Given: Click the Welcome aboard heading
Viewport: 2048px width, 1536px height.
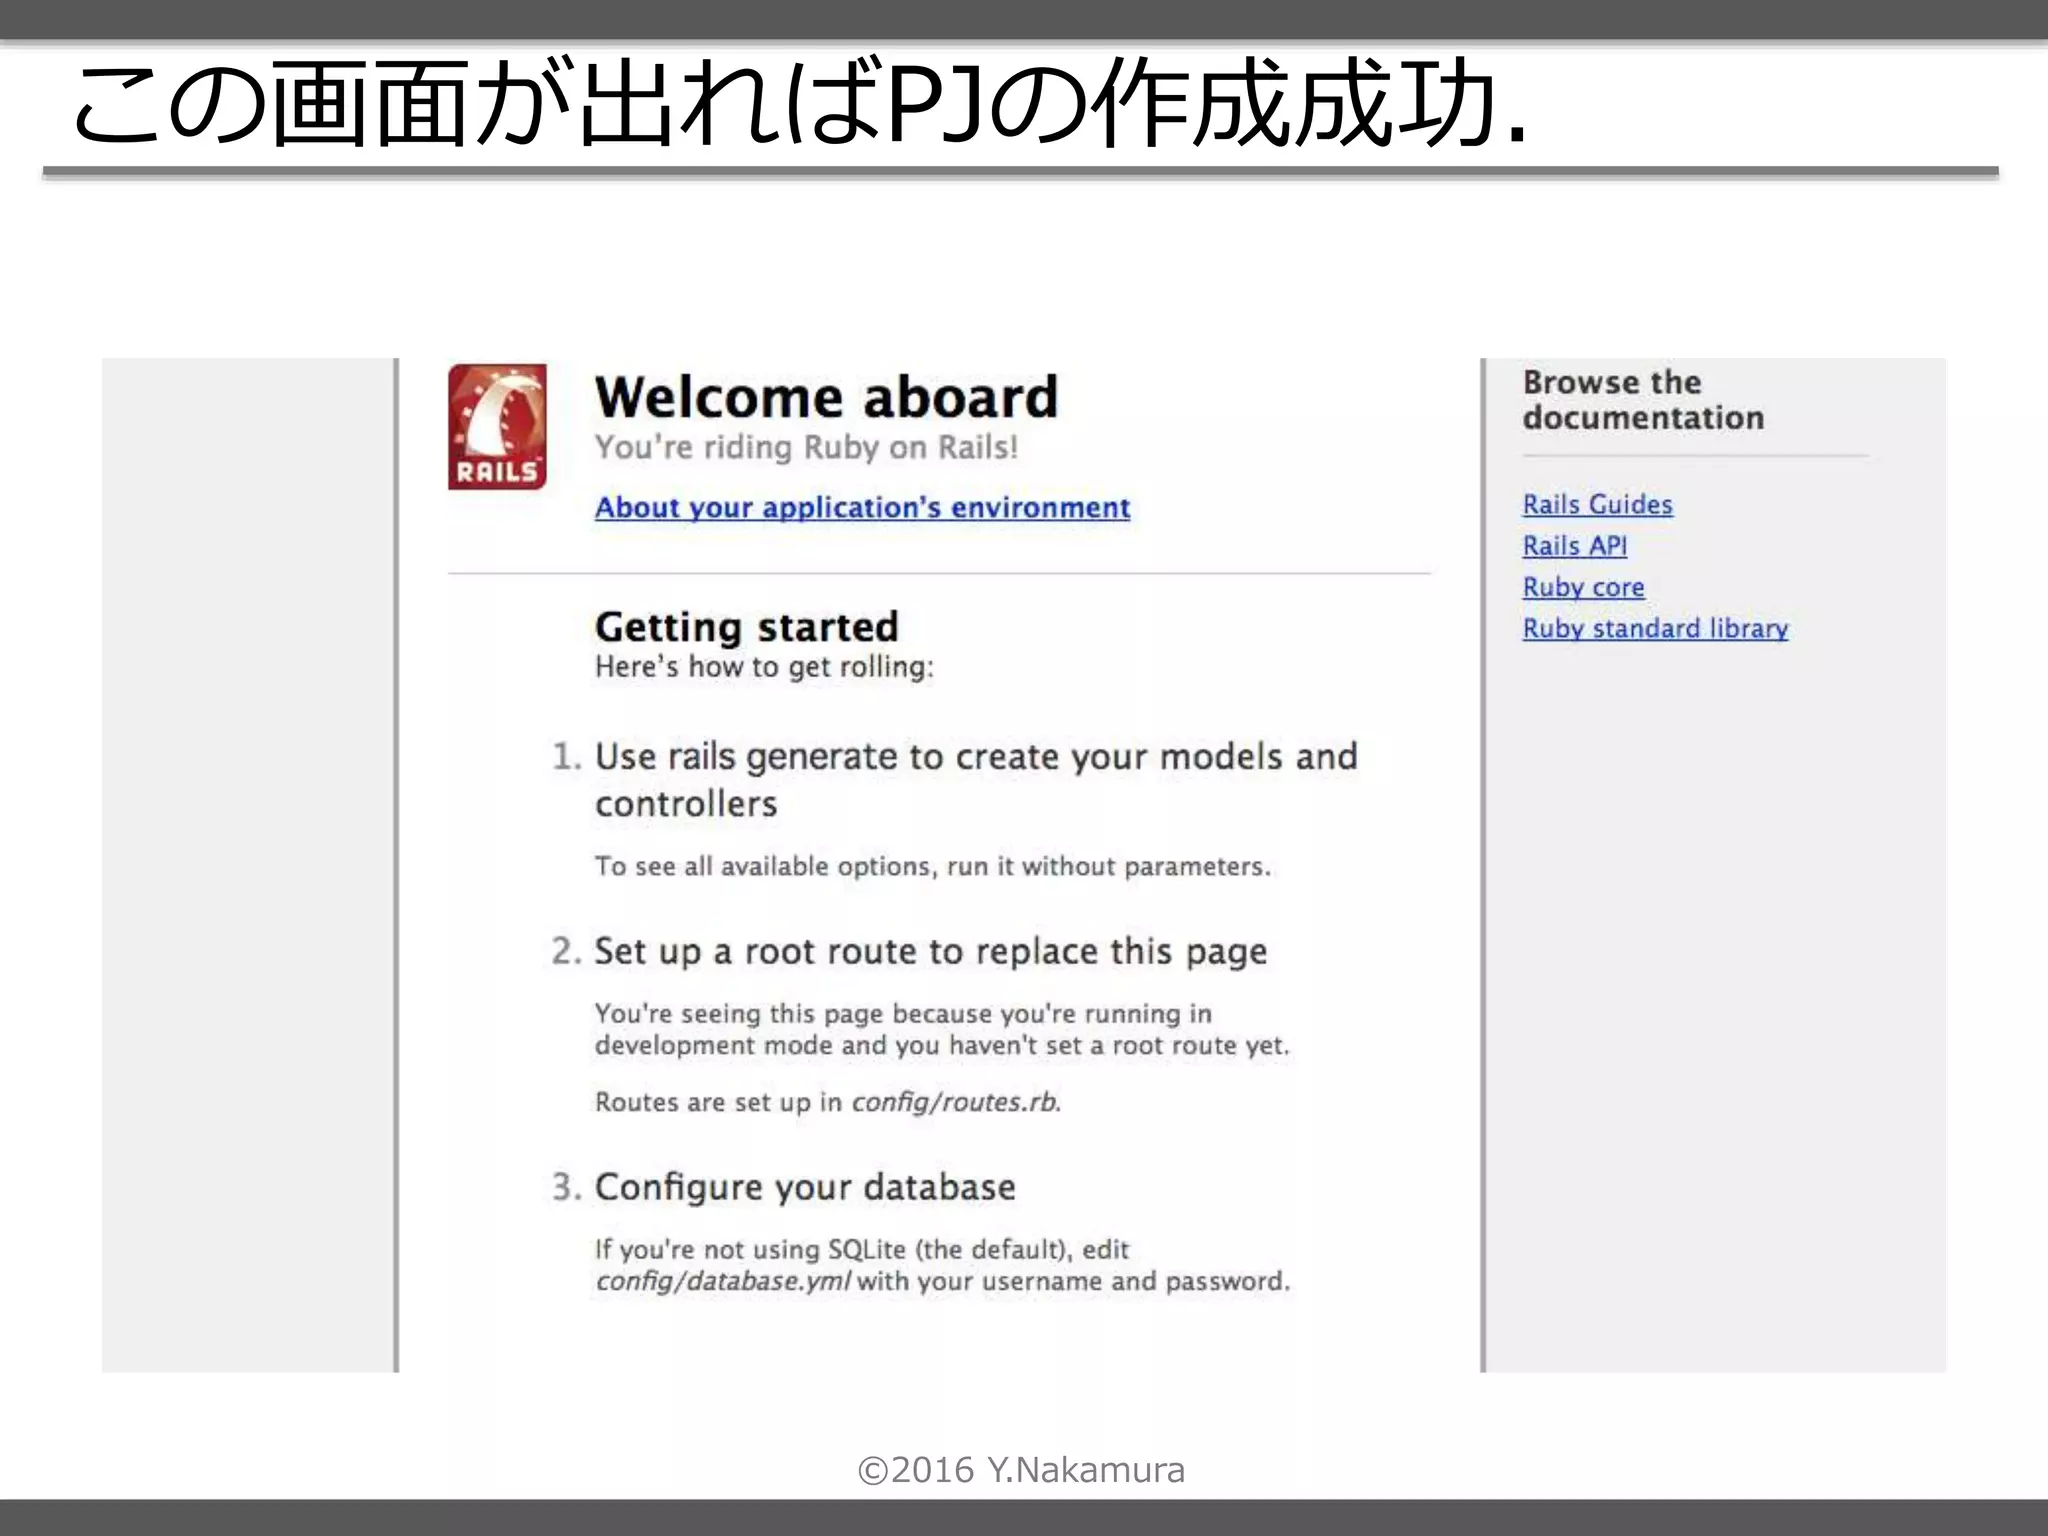Looking at the screenshot, I should click(826, 398).
